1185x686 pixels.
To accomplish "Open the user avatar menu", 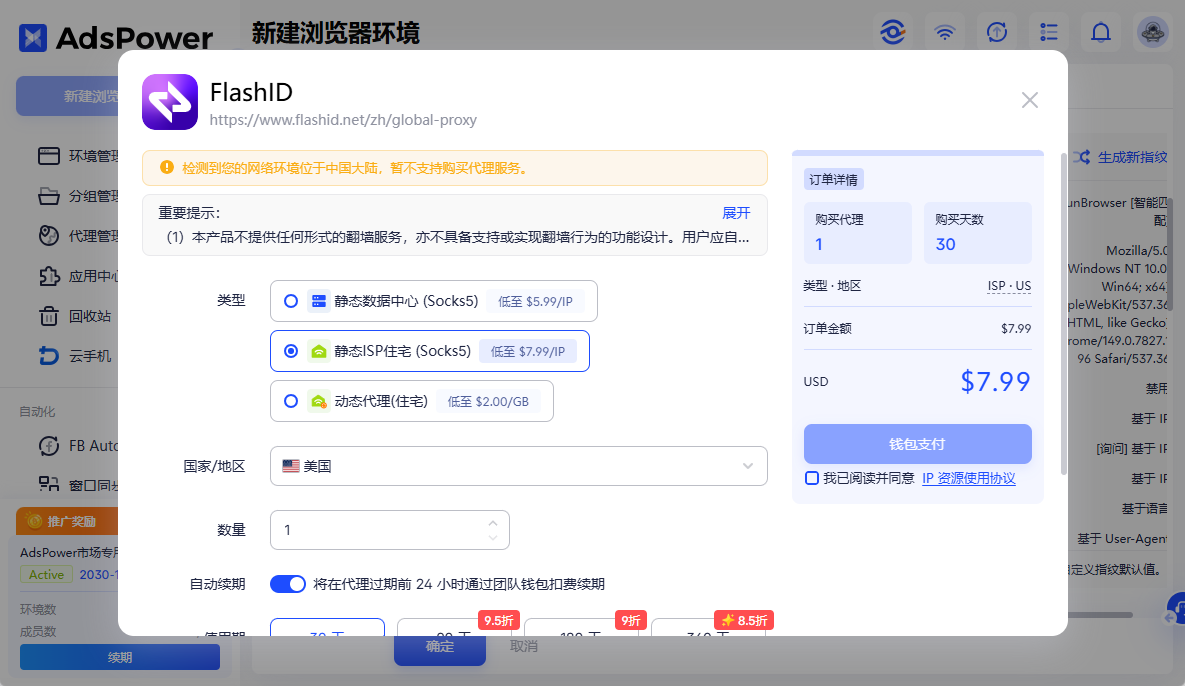I will coord(1153,32).
